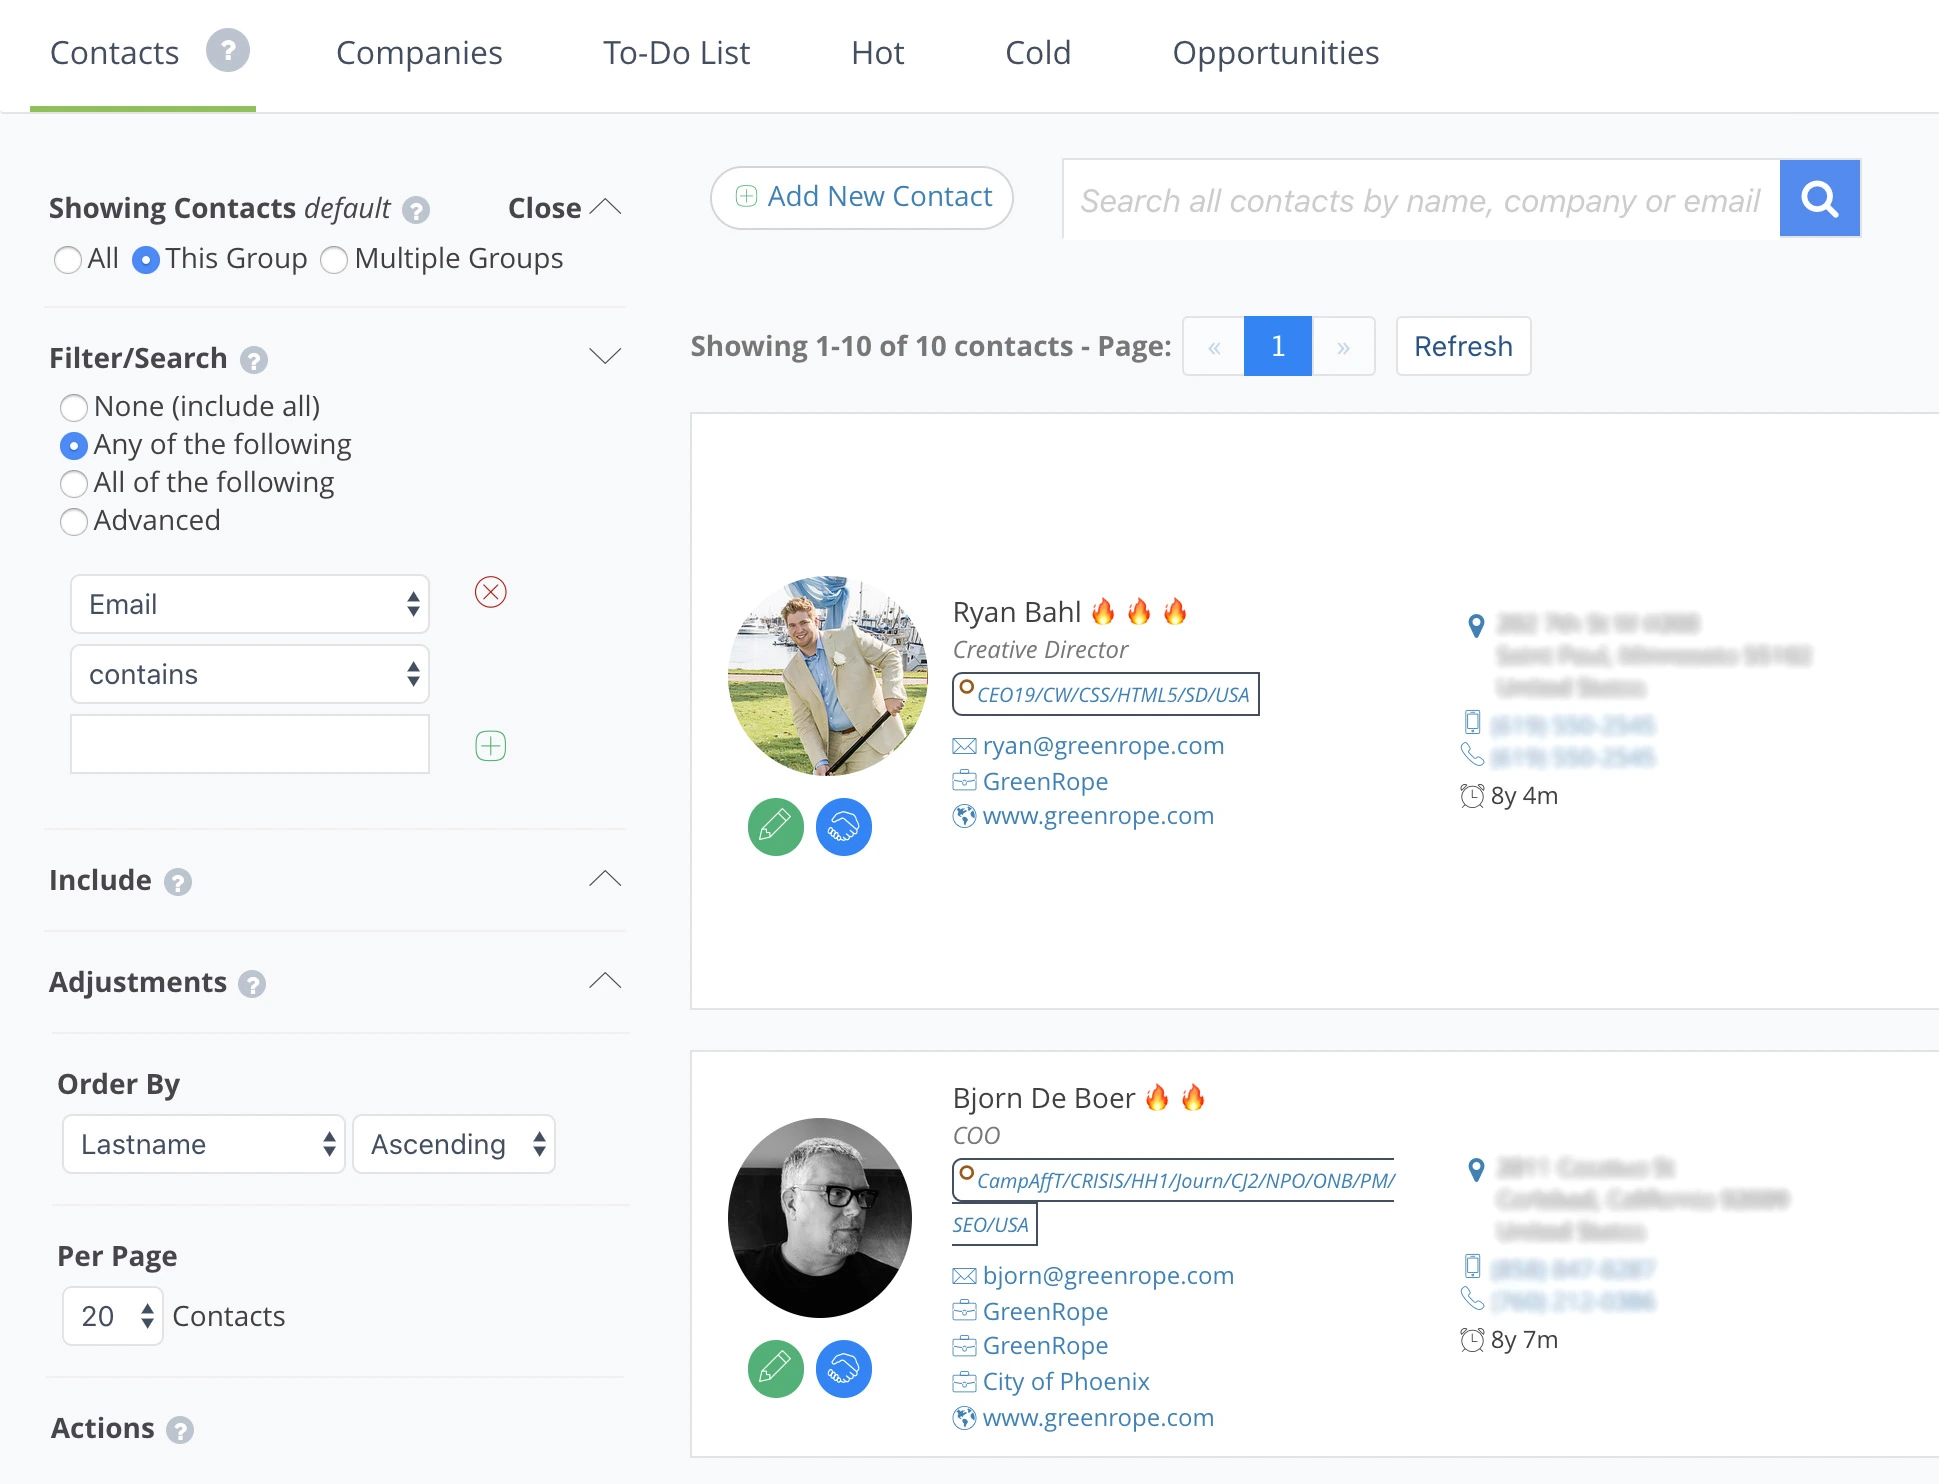Expand the Include section chevron
Image resolution: width=1939 pixels, height=1484 pixels.
[x=605, y=879]
